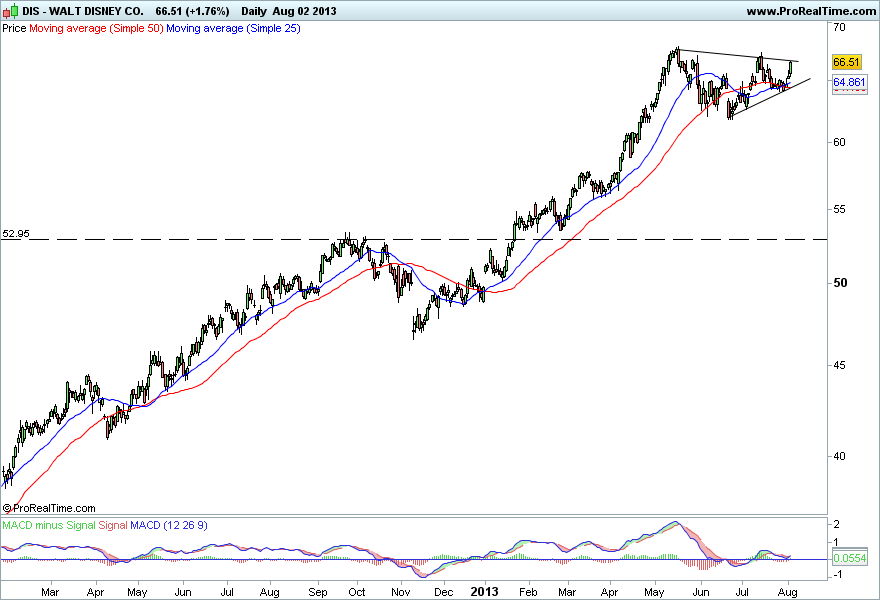This screenshot has height=600, width=880.
Task: Click the 52.95 support level label
Action: [x=16, y=233]
